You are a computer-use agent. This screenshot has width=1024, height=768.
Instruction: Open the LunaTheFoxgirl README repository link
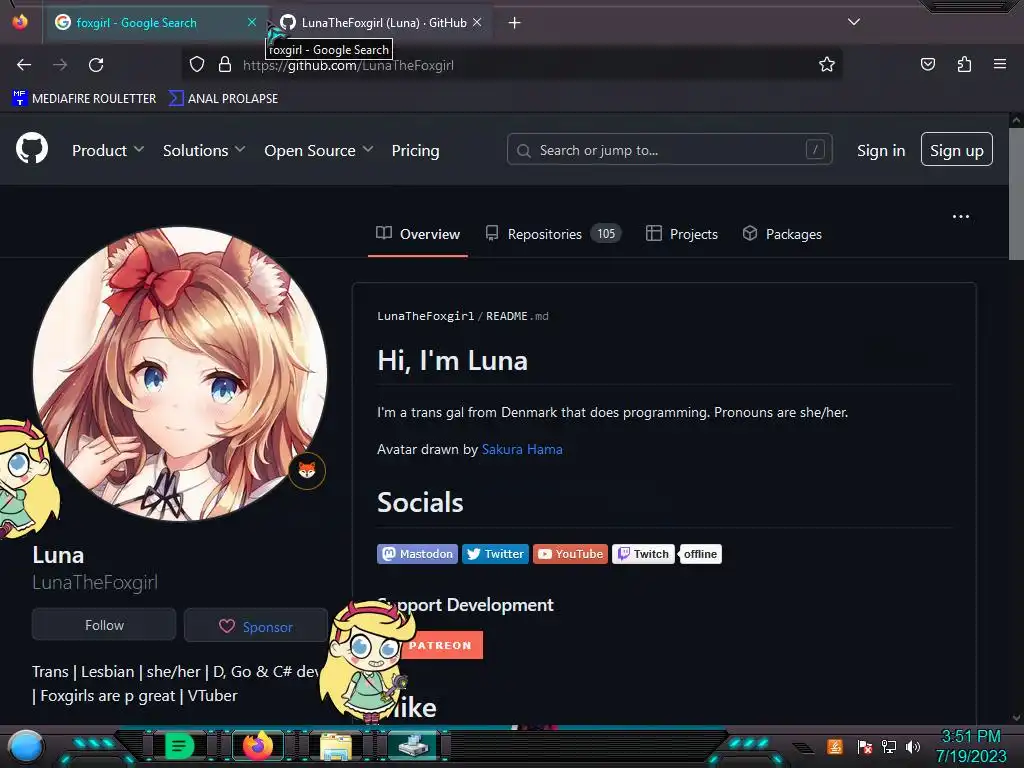point(426,316)
